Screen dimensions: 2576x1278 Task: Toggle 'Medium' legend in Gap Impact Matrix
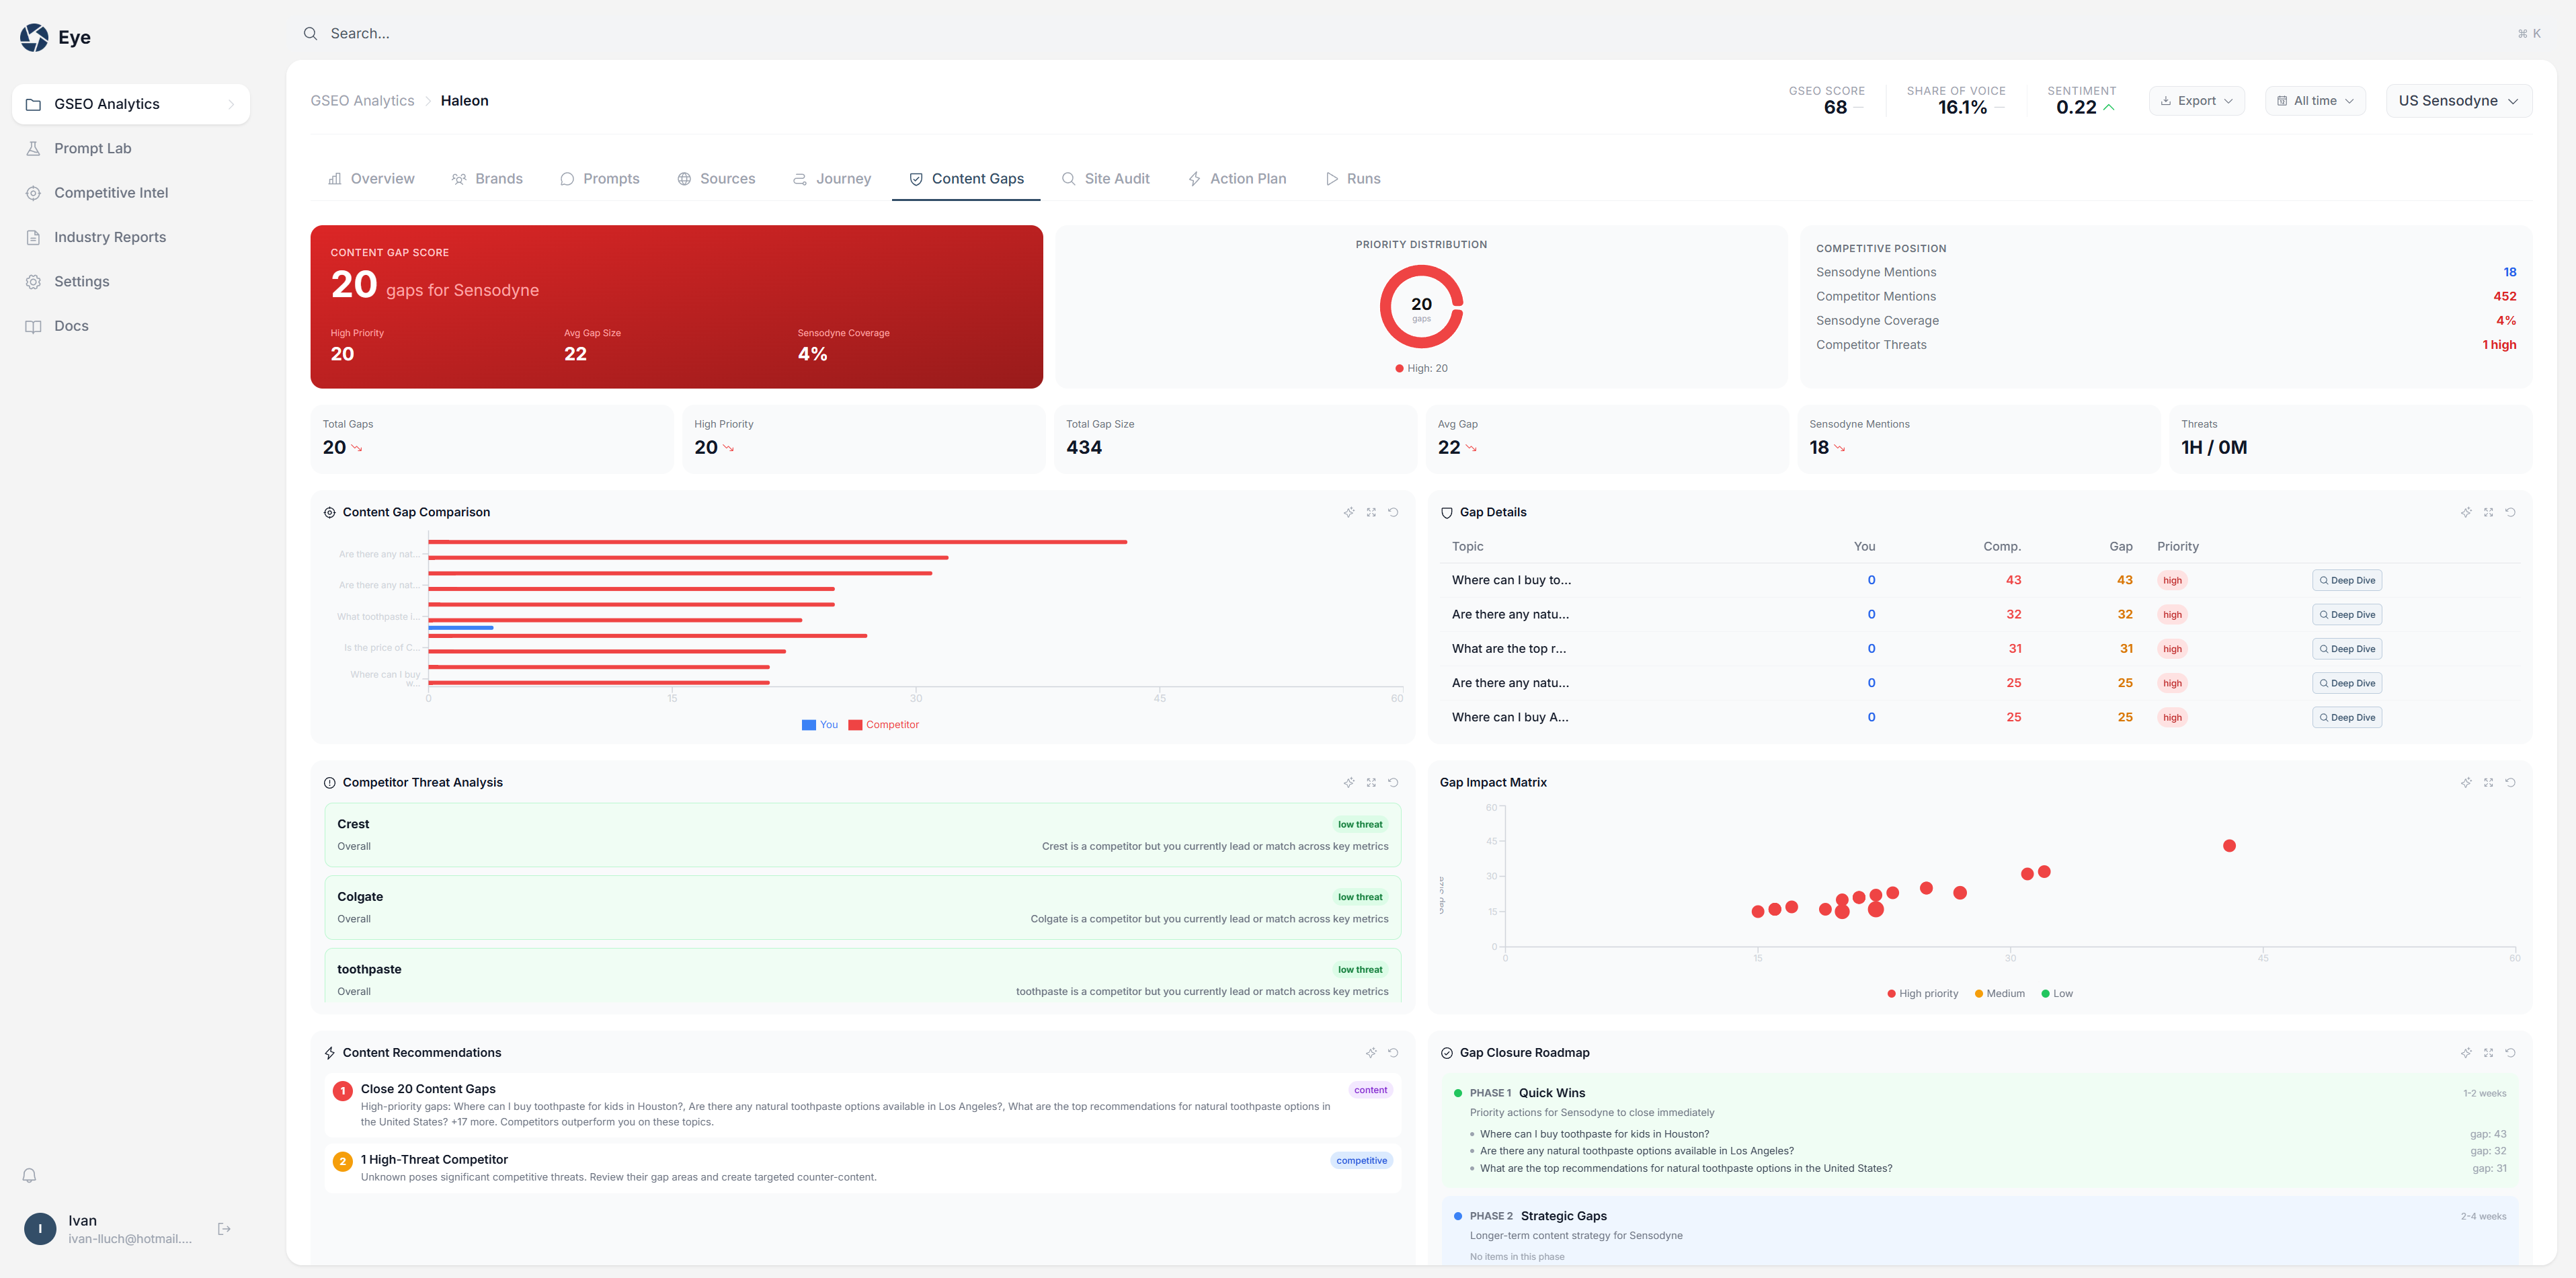click(x=2000, y=993)
